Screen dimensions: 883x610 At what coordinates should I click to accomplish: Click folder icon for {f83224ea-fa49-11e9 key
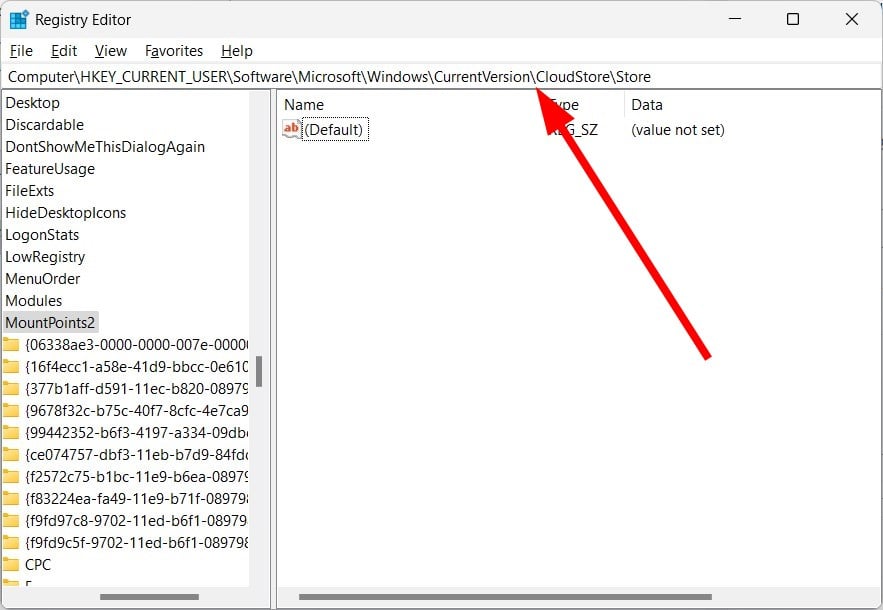click(11, 498)
